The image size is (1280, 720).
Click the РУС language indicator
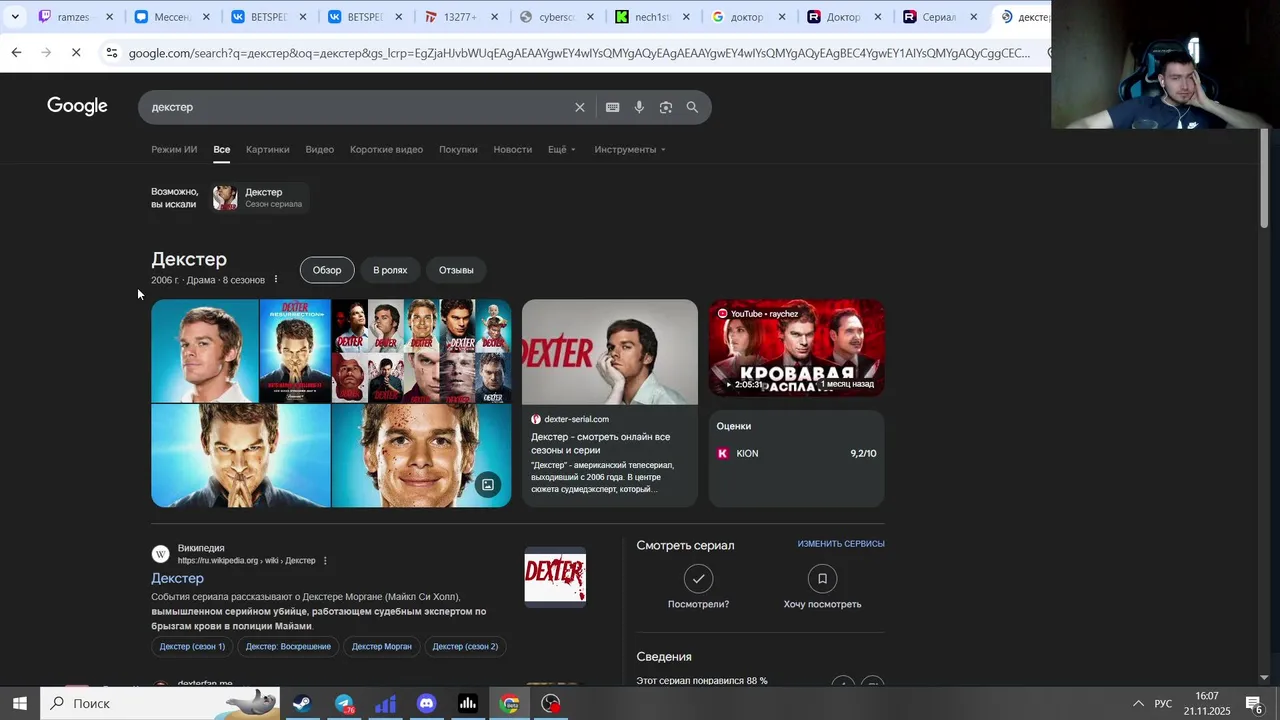point(1163,704)
